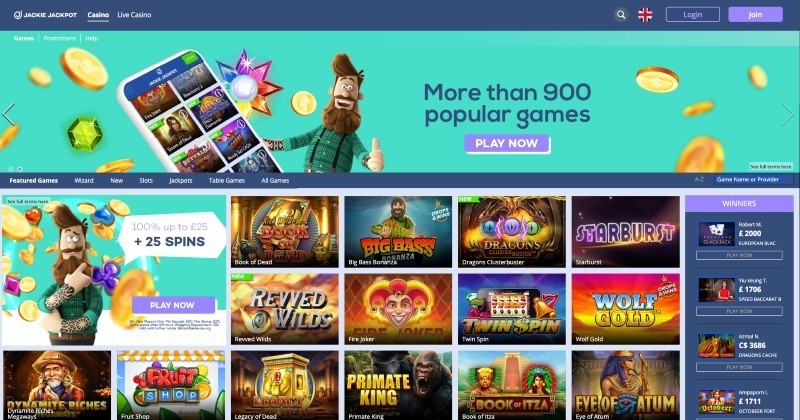Screen dimensions: 800x420
Task: Click PLAY NOW on the hero banner
Action: pos(507,143)
